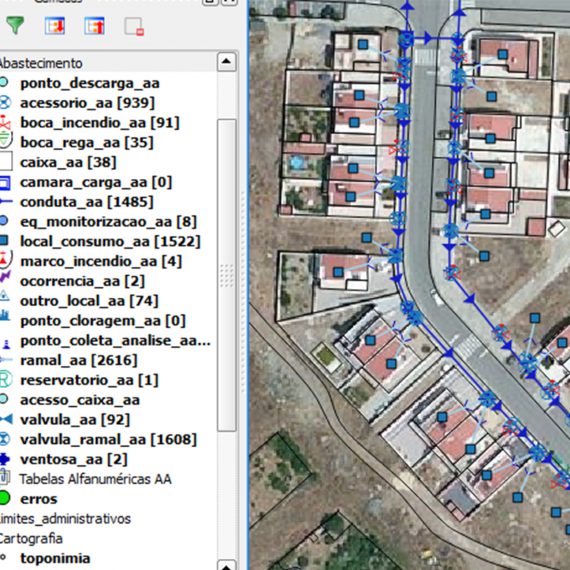Select the outro_local_aa [74] layer
The width and height of the screenshot is (570, 570).
tap(89, 301)
